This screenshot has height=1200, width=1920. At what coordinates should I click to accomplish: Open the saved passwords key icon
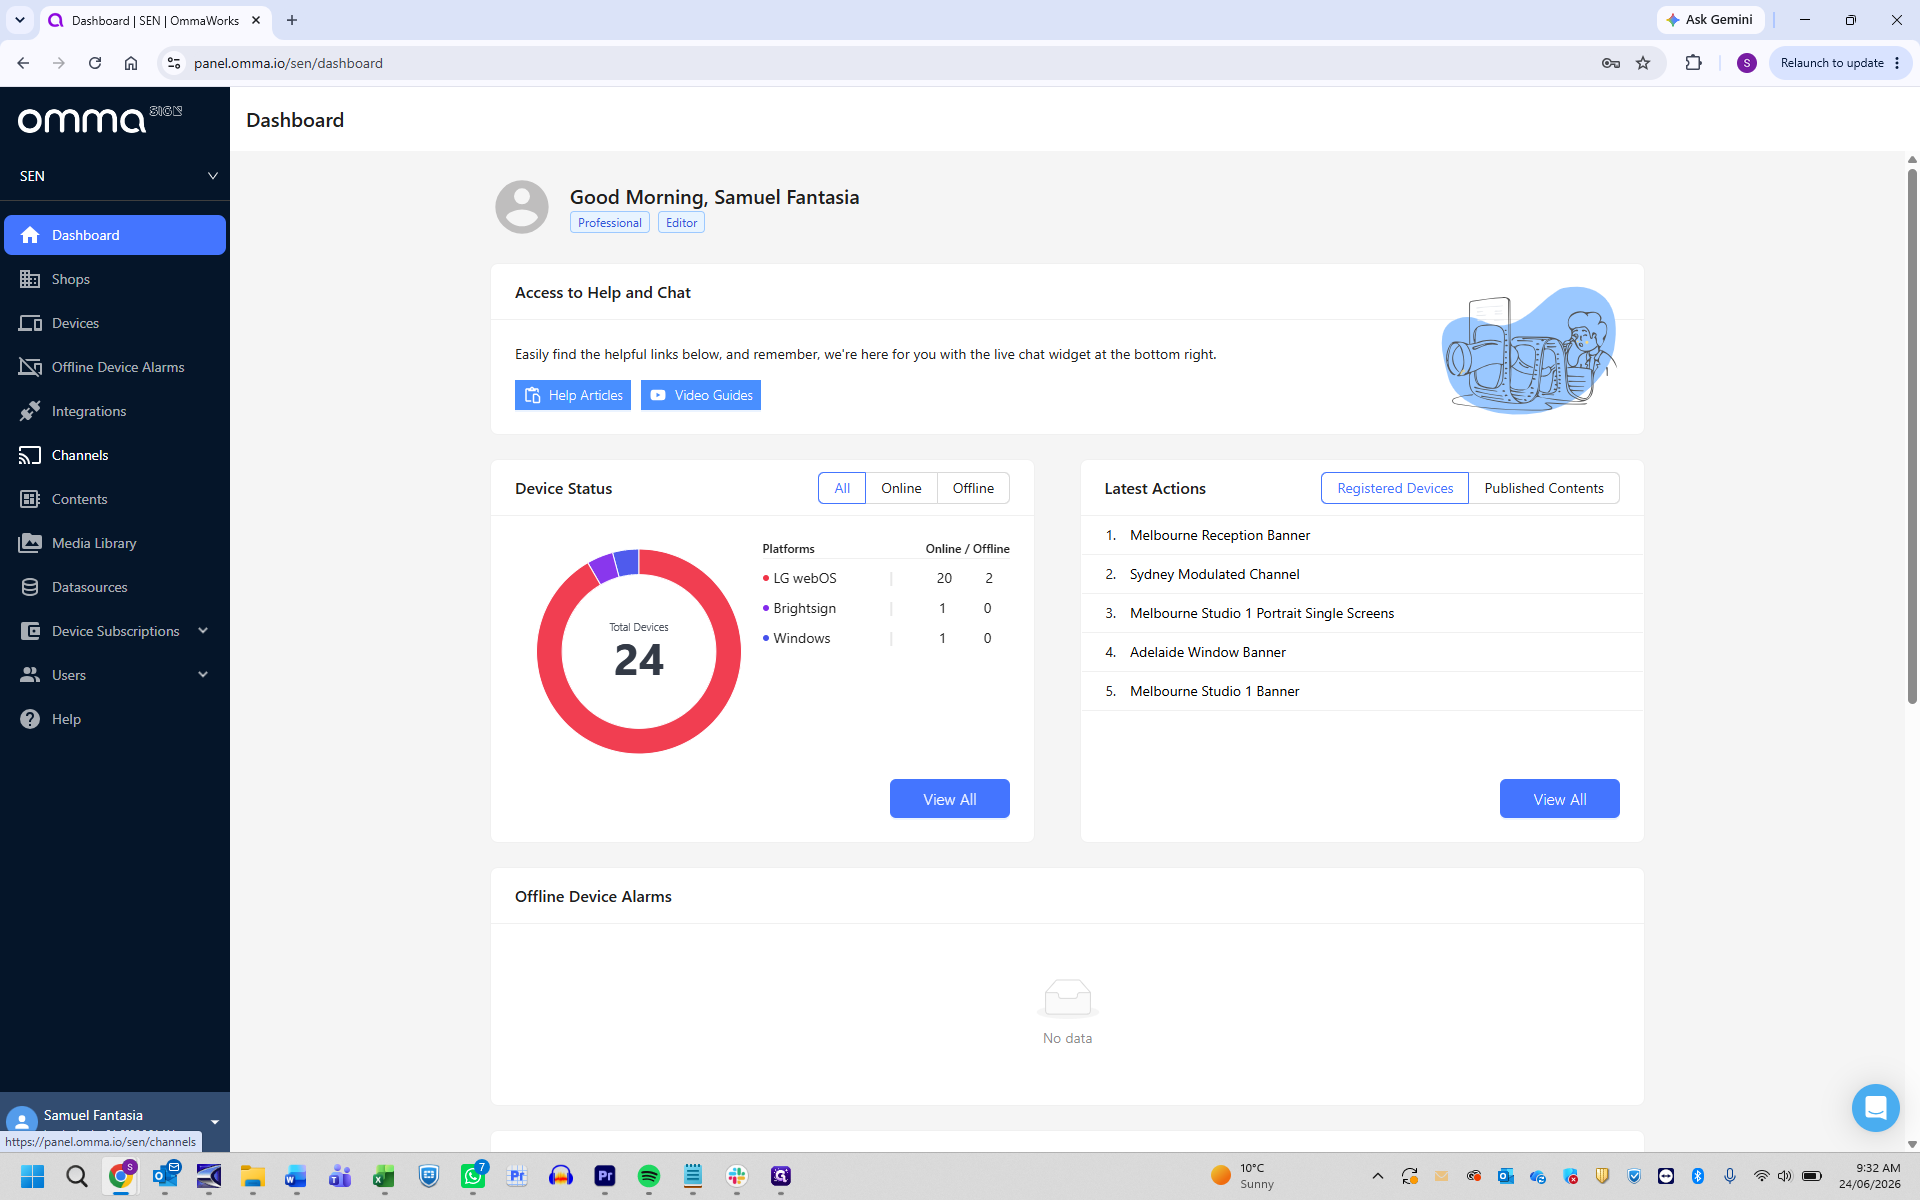(1610, 63)
